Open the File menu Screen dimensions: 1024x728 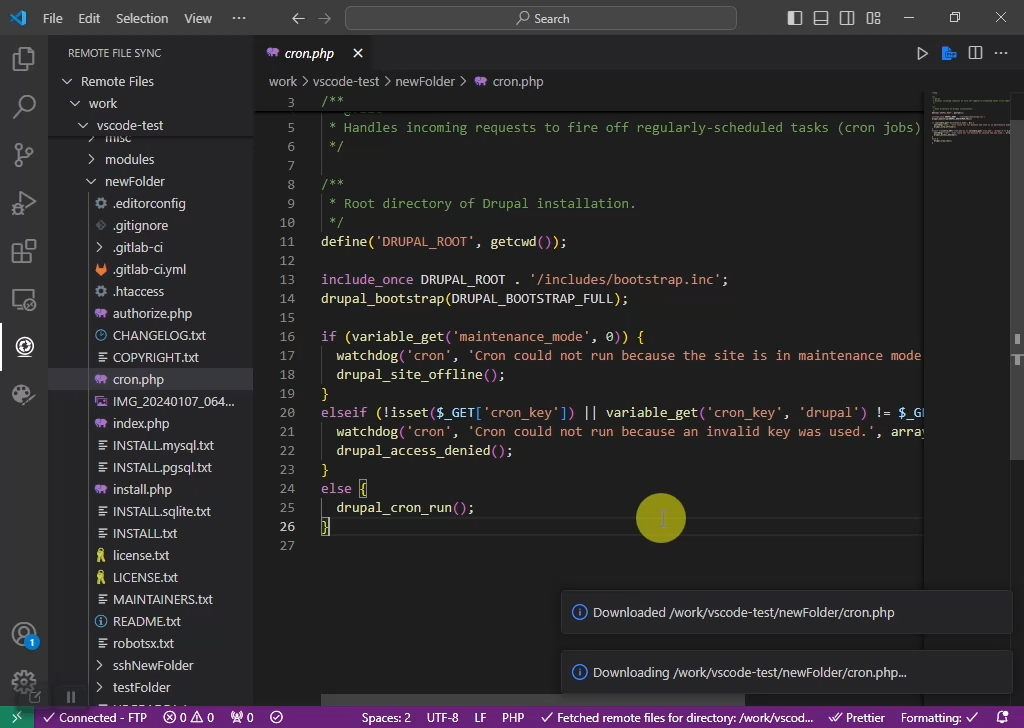(53, 18)
